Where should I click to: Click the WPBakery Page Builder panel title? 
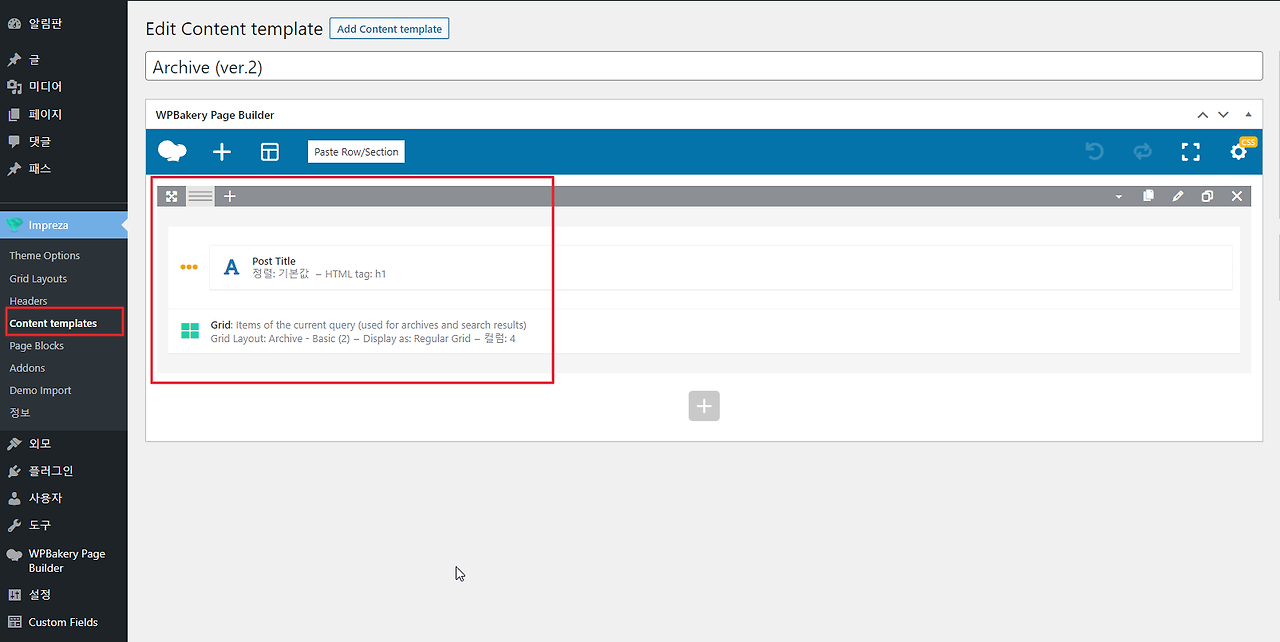click(215, 115)
